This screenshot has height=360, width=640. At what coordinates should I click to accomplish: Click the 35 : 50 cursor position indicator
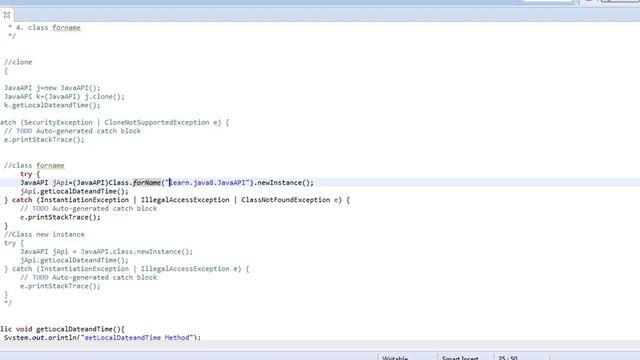(x=508, y=358)
